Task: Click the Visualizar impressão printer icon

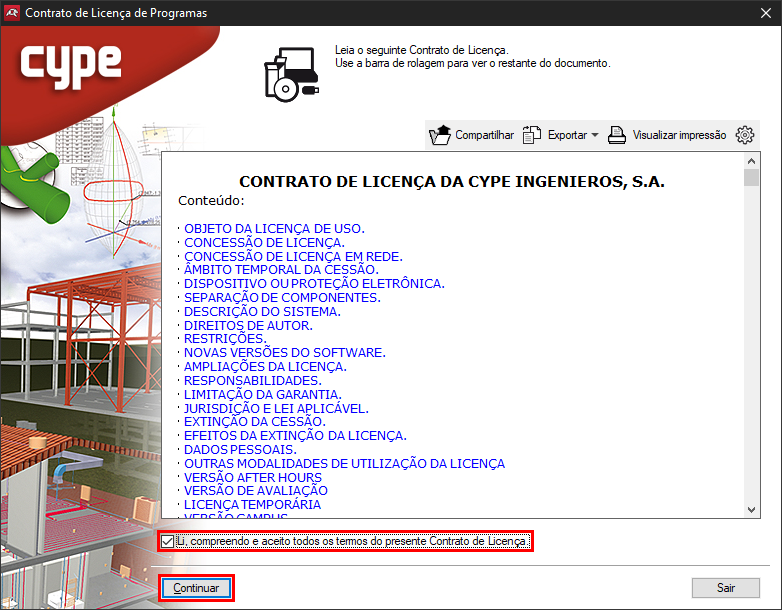Action: (x=617, y=135)
